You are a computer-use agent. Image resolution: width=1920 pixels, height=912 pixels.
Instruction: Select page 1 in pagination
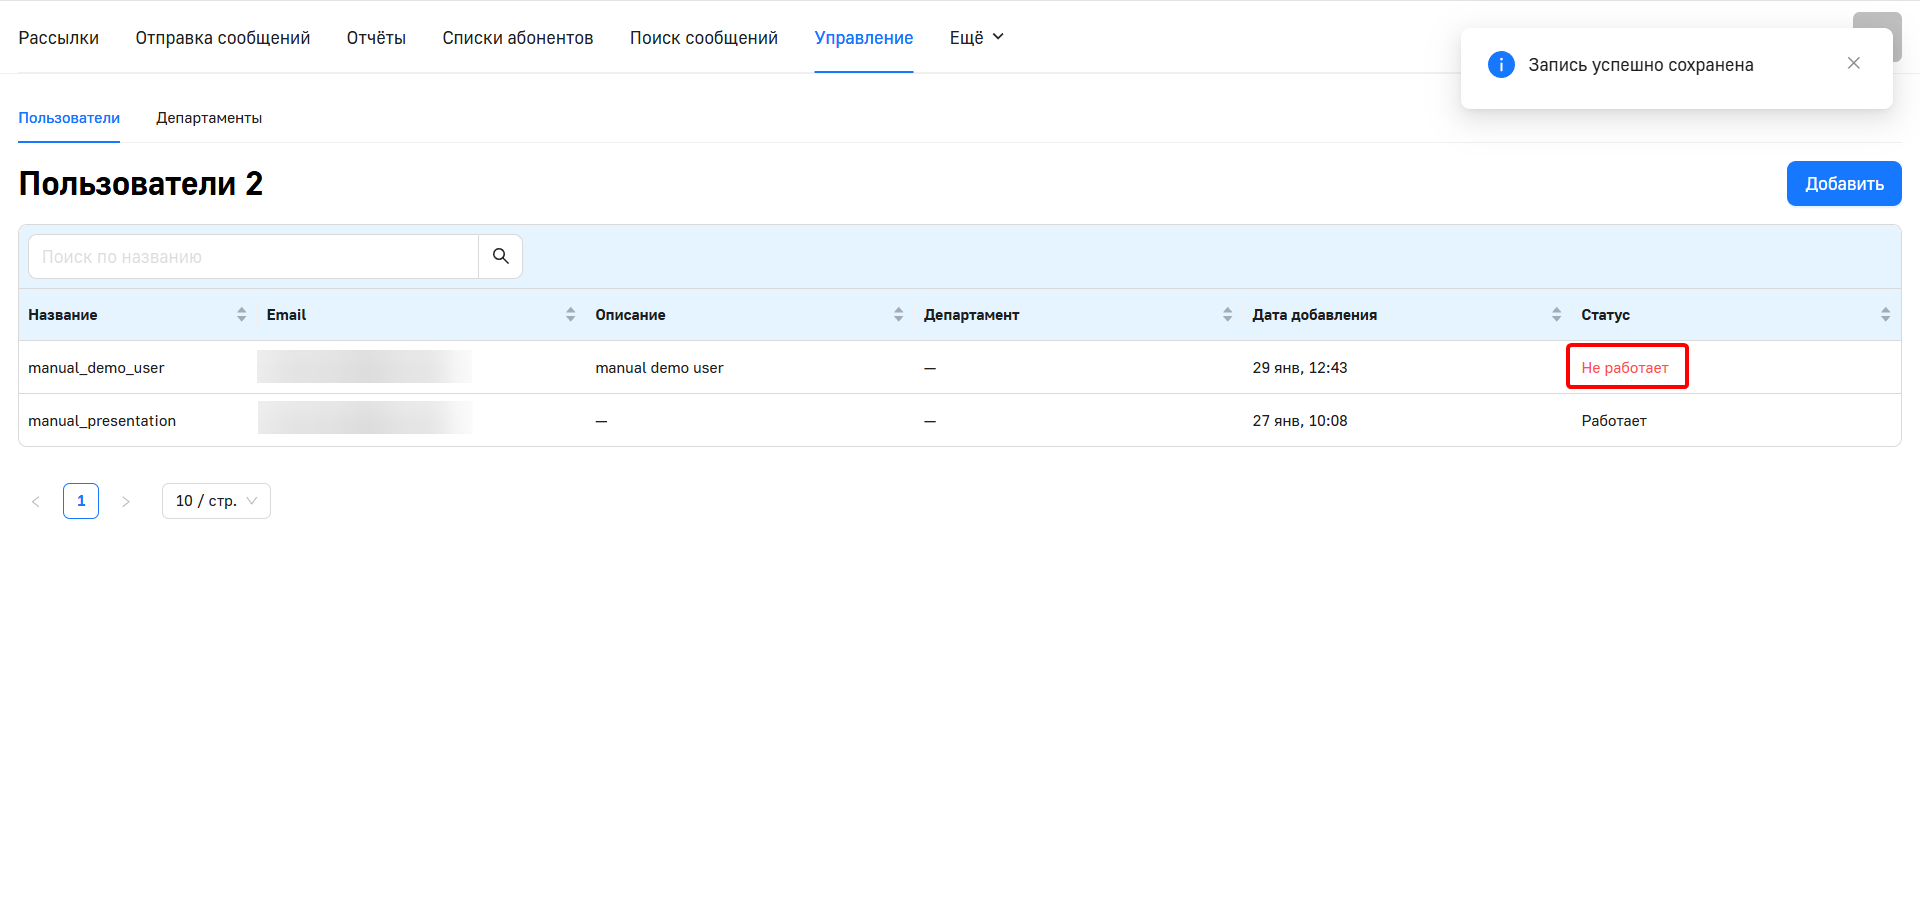[81, 501]
